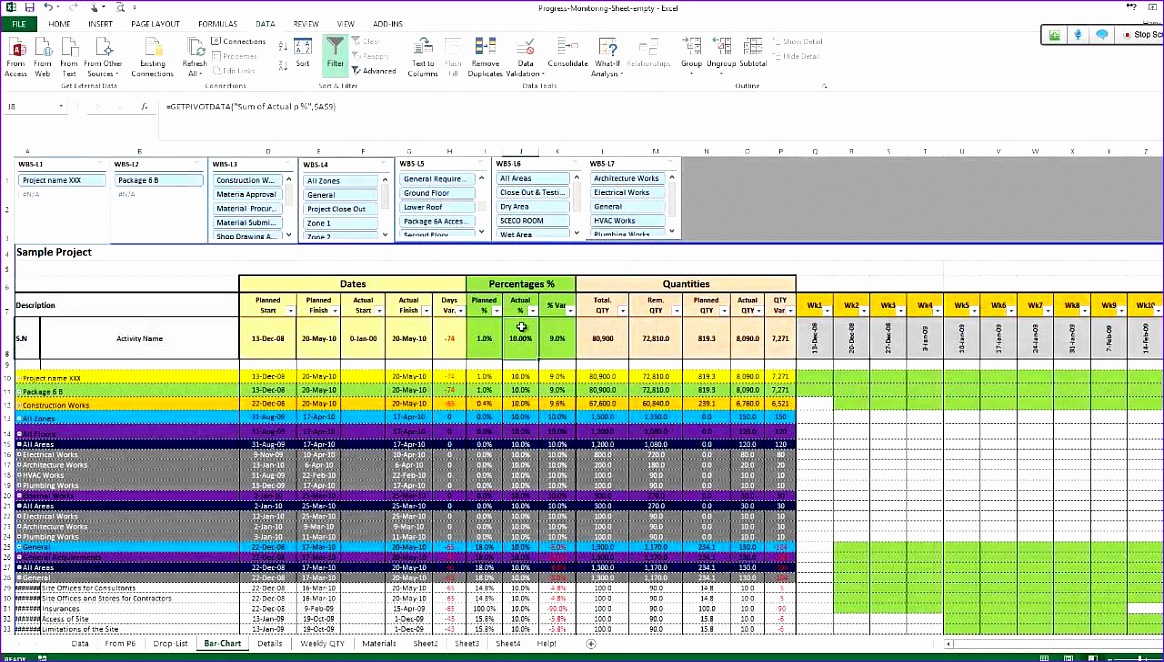Collapse the 'Package 6 B' row

point(19,391)
